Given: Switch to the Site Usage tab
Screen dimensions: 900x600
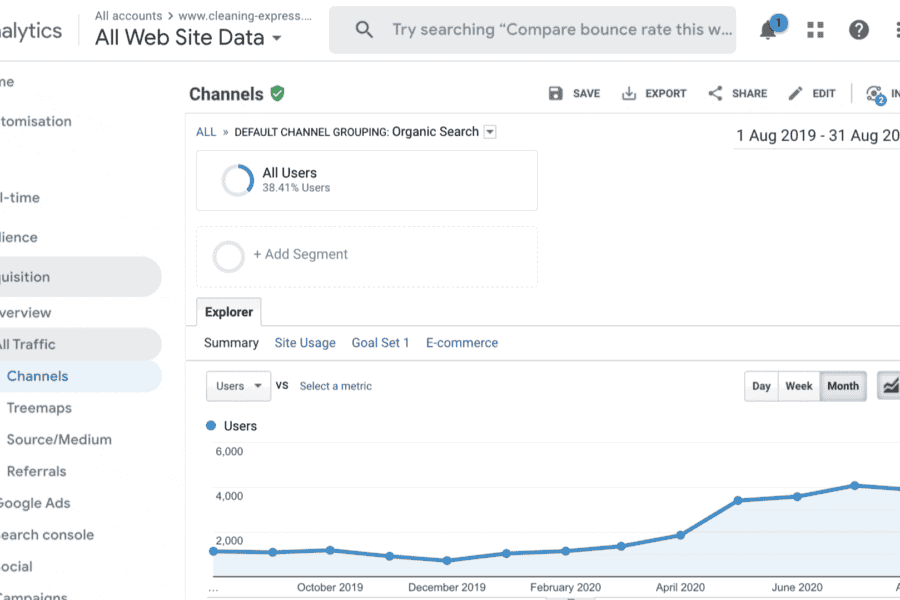Looking at the screenshot, I should [305, 343].
